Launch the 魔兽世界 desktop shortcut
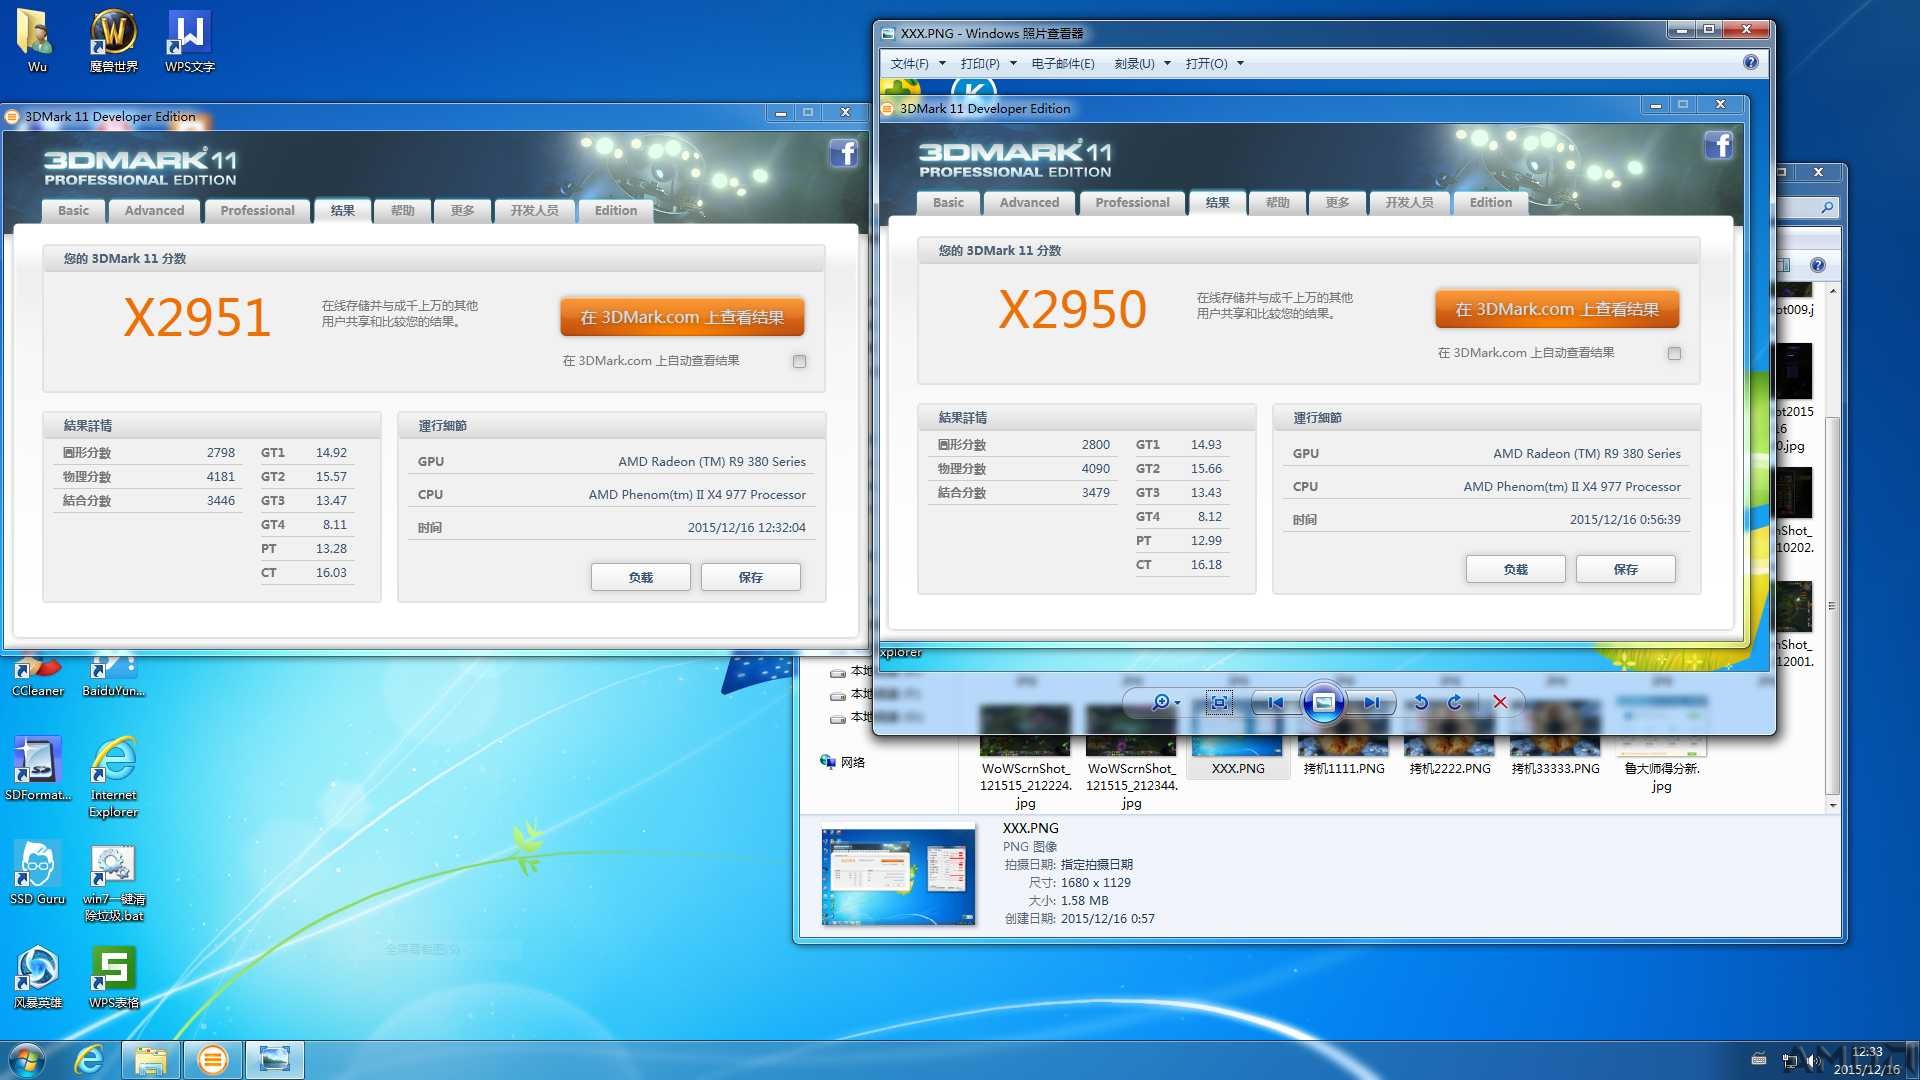The image size is (1920, 1080). (113, 41)
